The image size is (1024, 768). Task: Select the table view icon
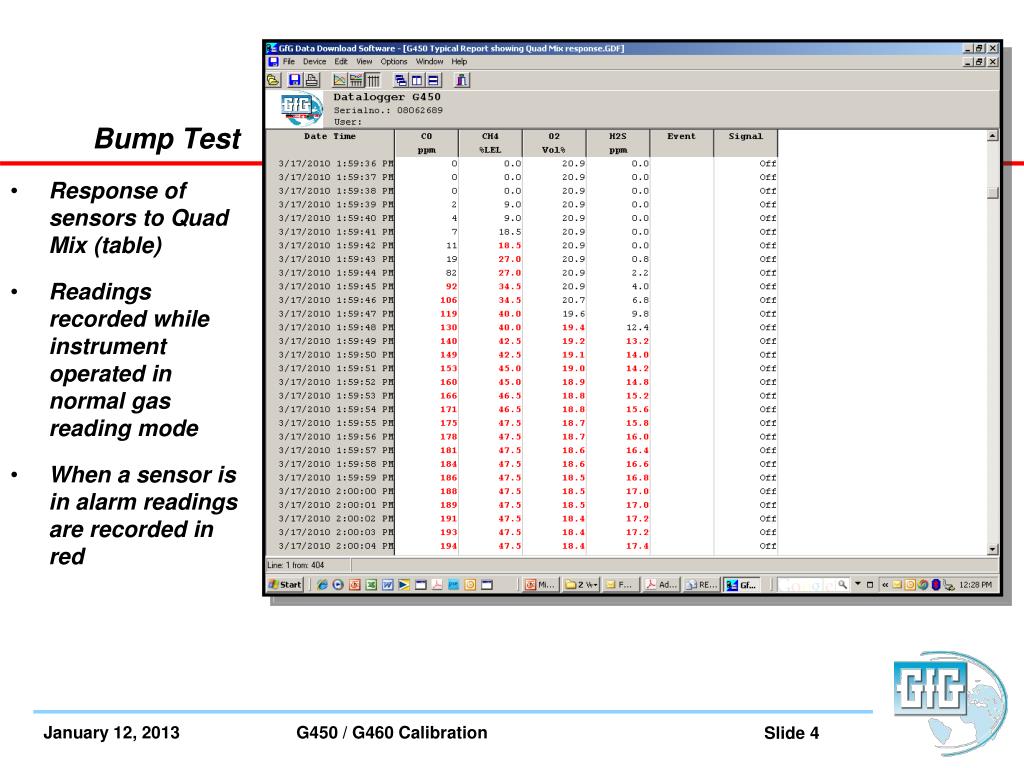[x=373, y=80]
